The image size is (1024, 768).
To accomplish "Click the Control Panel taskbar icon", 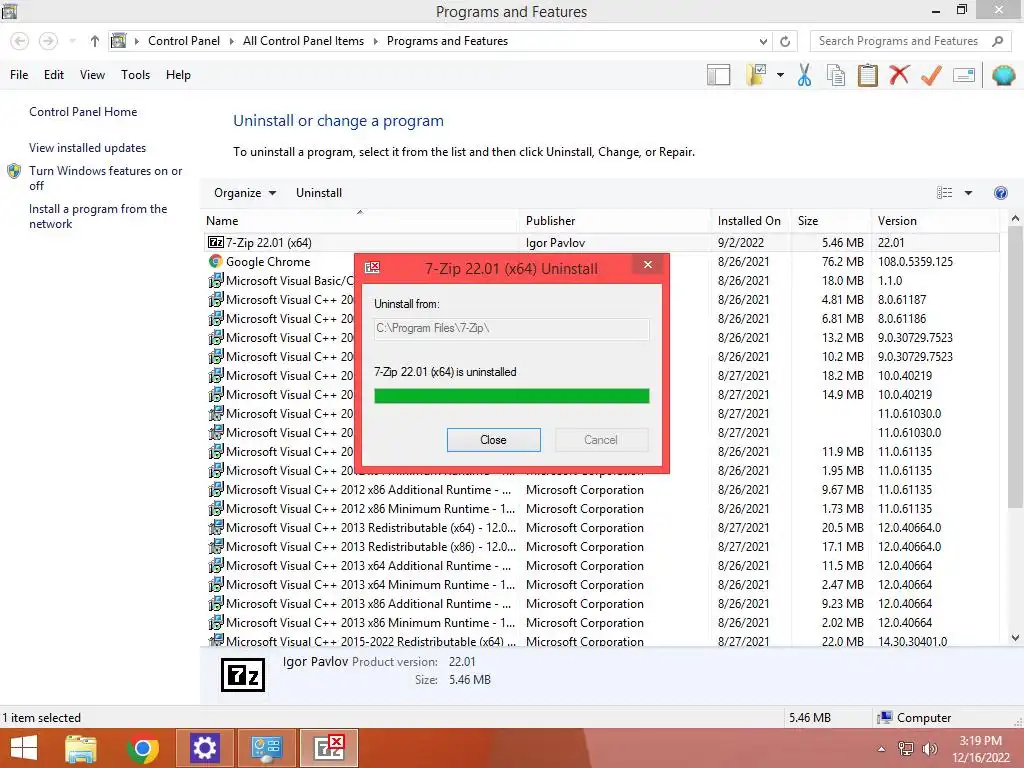I will pyautogui.click(x=266, y=748).
